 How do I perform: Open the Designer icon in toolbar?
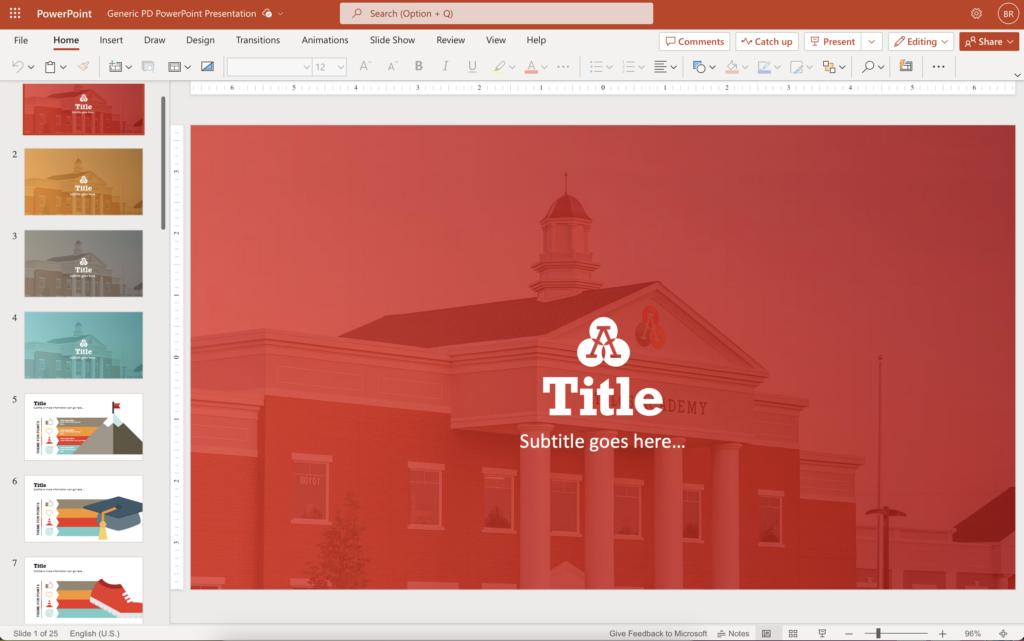[906, 66]
